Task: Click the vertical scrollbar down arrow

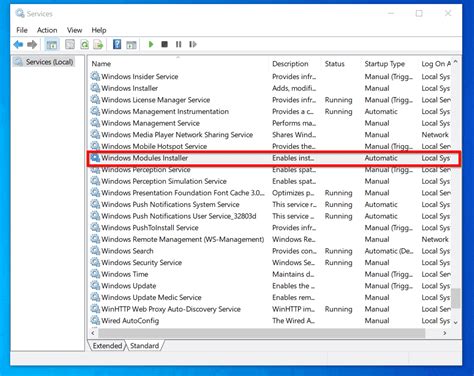Action: 456,322
